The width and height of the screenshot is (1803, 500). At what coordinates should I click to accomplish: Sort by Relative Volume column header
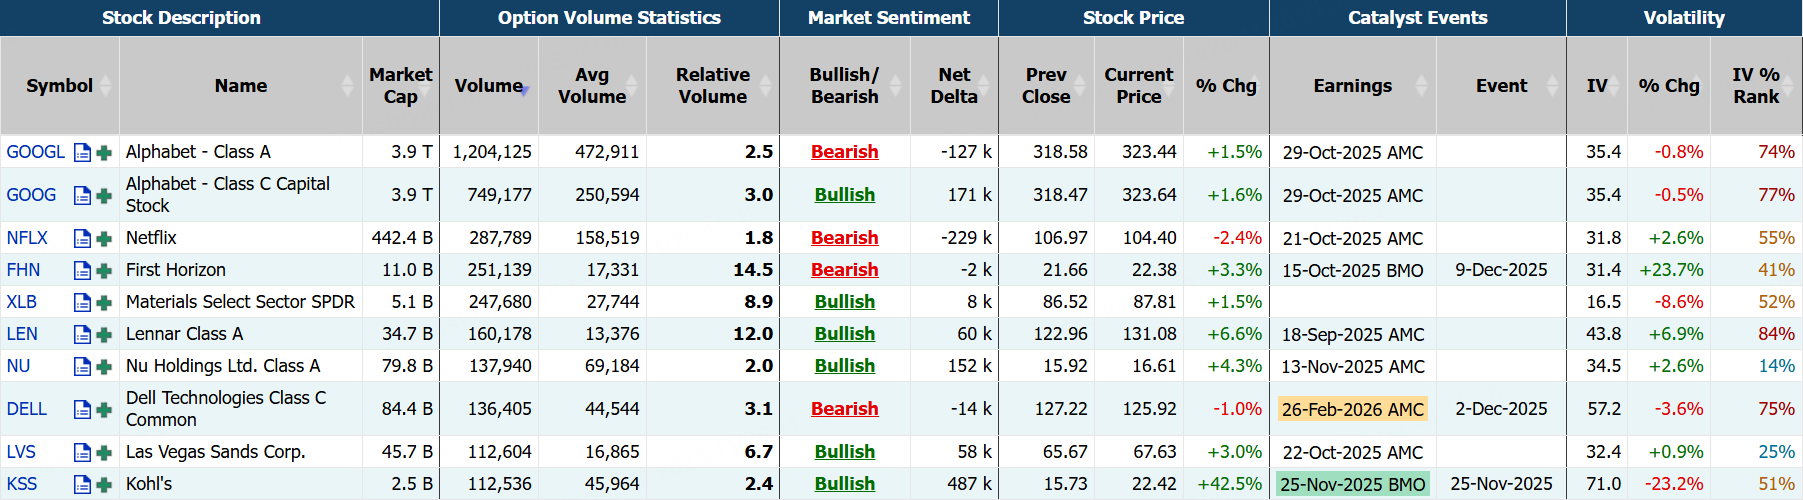coord(712,86)
